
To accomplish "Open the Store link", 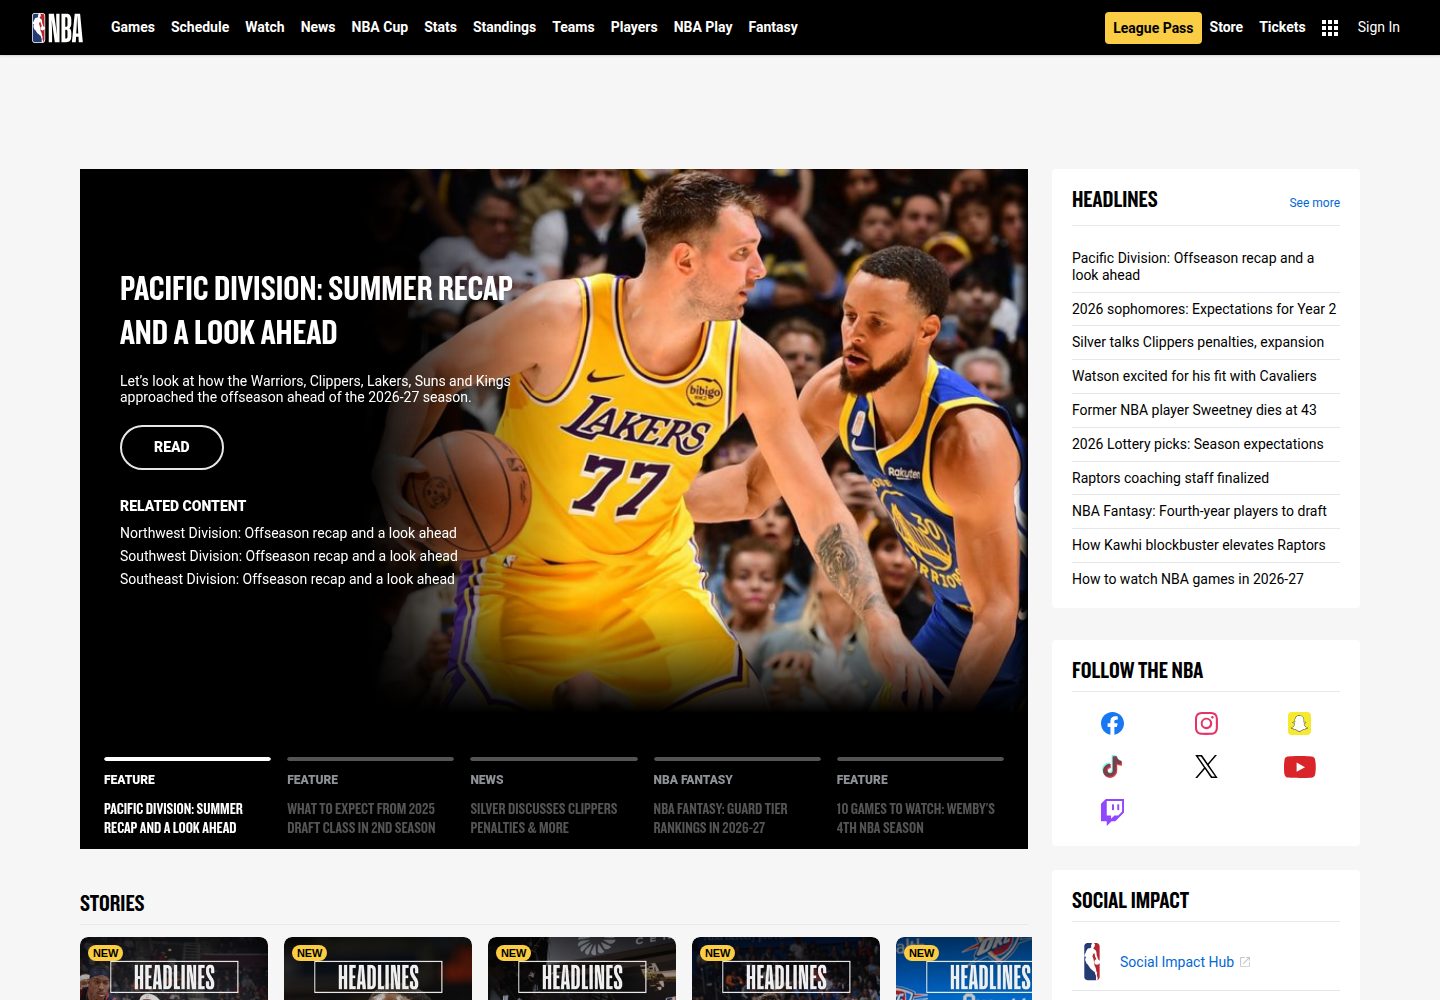I will 1226,27.
